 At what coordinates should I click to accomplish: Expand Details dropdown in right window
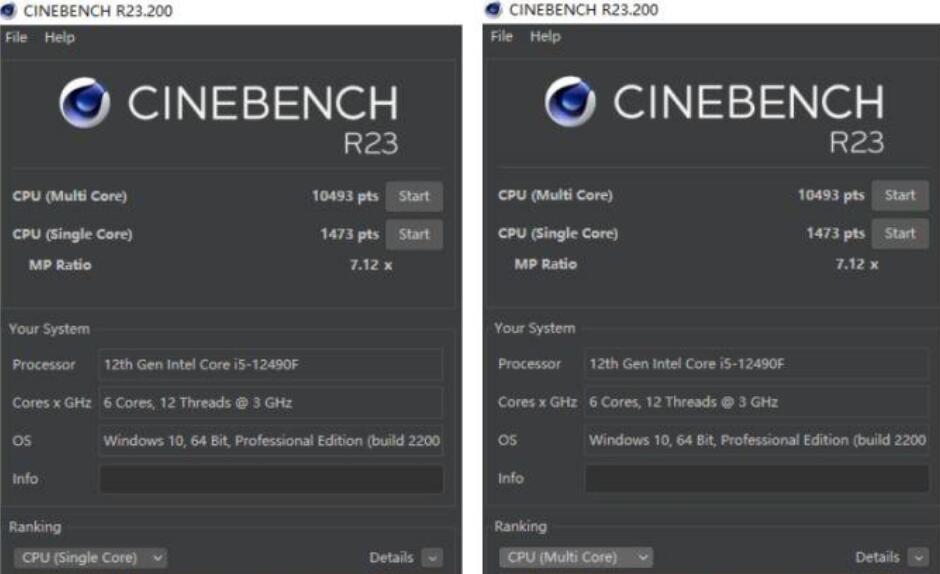click(x=918, y=557)
